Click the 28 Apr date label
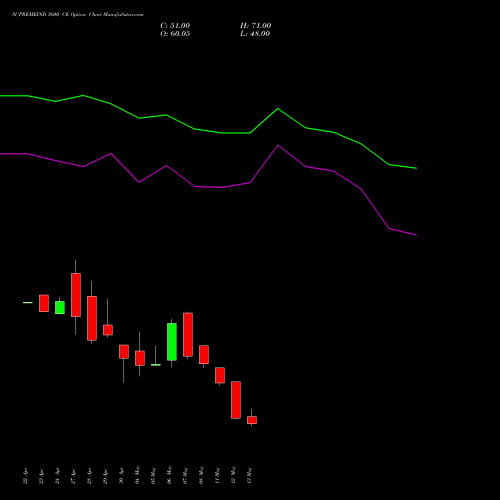Viewport: 500px width, 500px height. click(x=90, y=476)
